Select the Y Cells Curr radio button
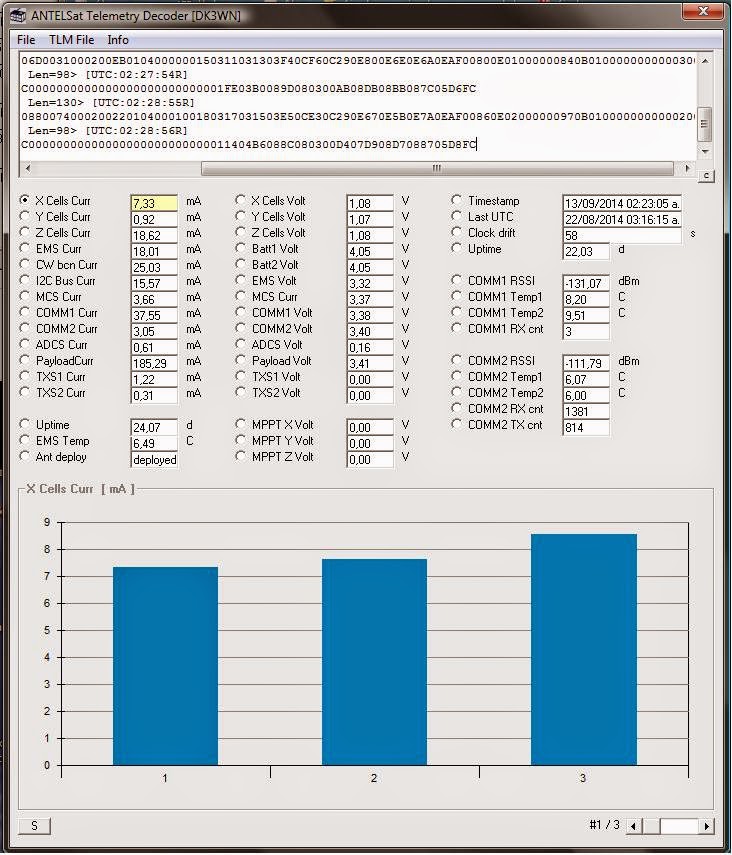The image size is (732, 855). click(25, 216)
